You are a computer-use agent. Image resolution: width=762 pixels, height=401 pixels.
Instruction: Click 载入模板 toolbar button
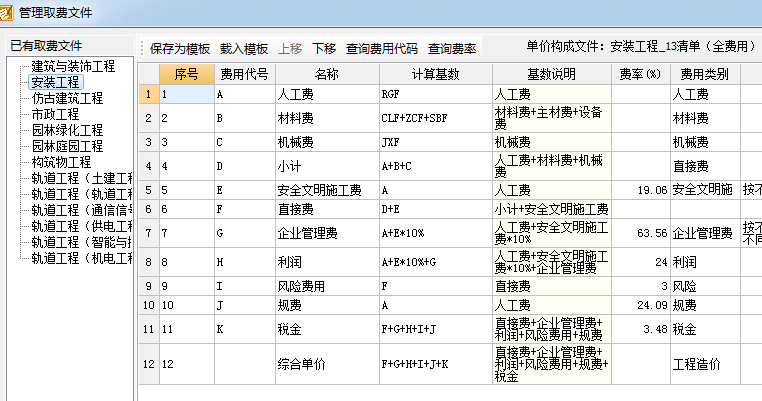[244, 49]
